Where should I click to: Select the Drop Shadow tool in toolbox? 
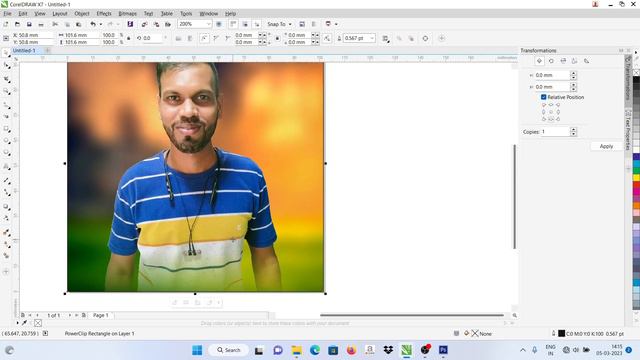(6, 207)
